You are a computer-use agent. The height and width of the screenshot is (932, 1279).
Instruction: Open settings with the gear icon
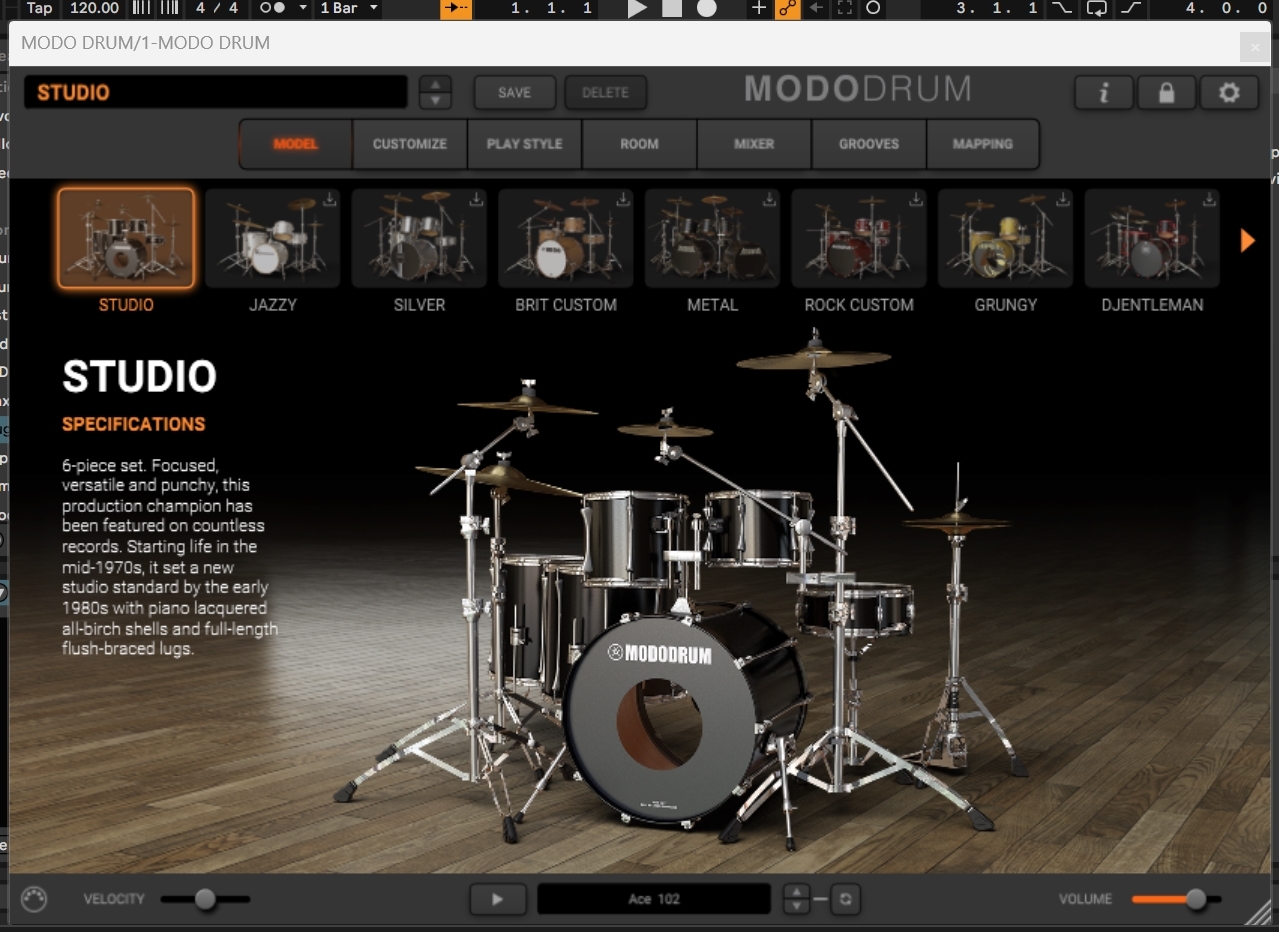(x=1229, y=93)
